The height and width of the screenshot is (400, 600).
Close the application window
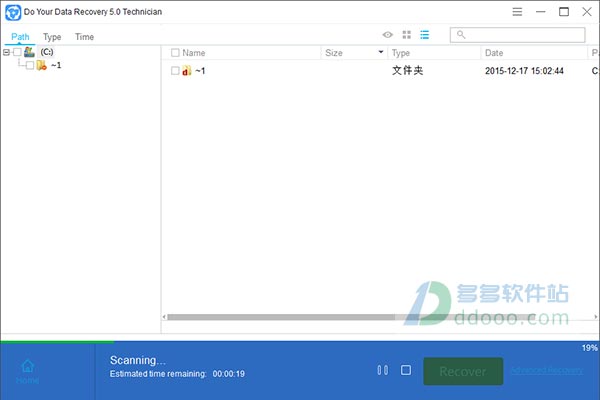tap(587, 12)
